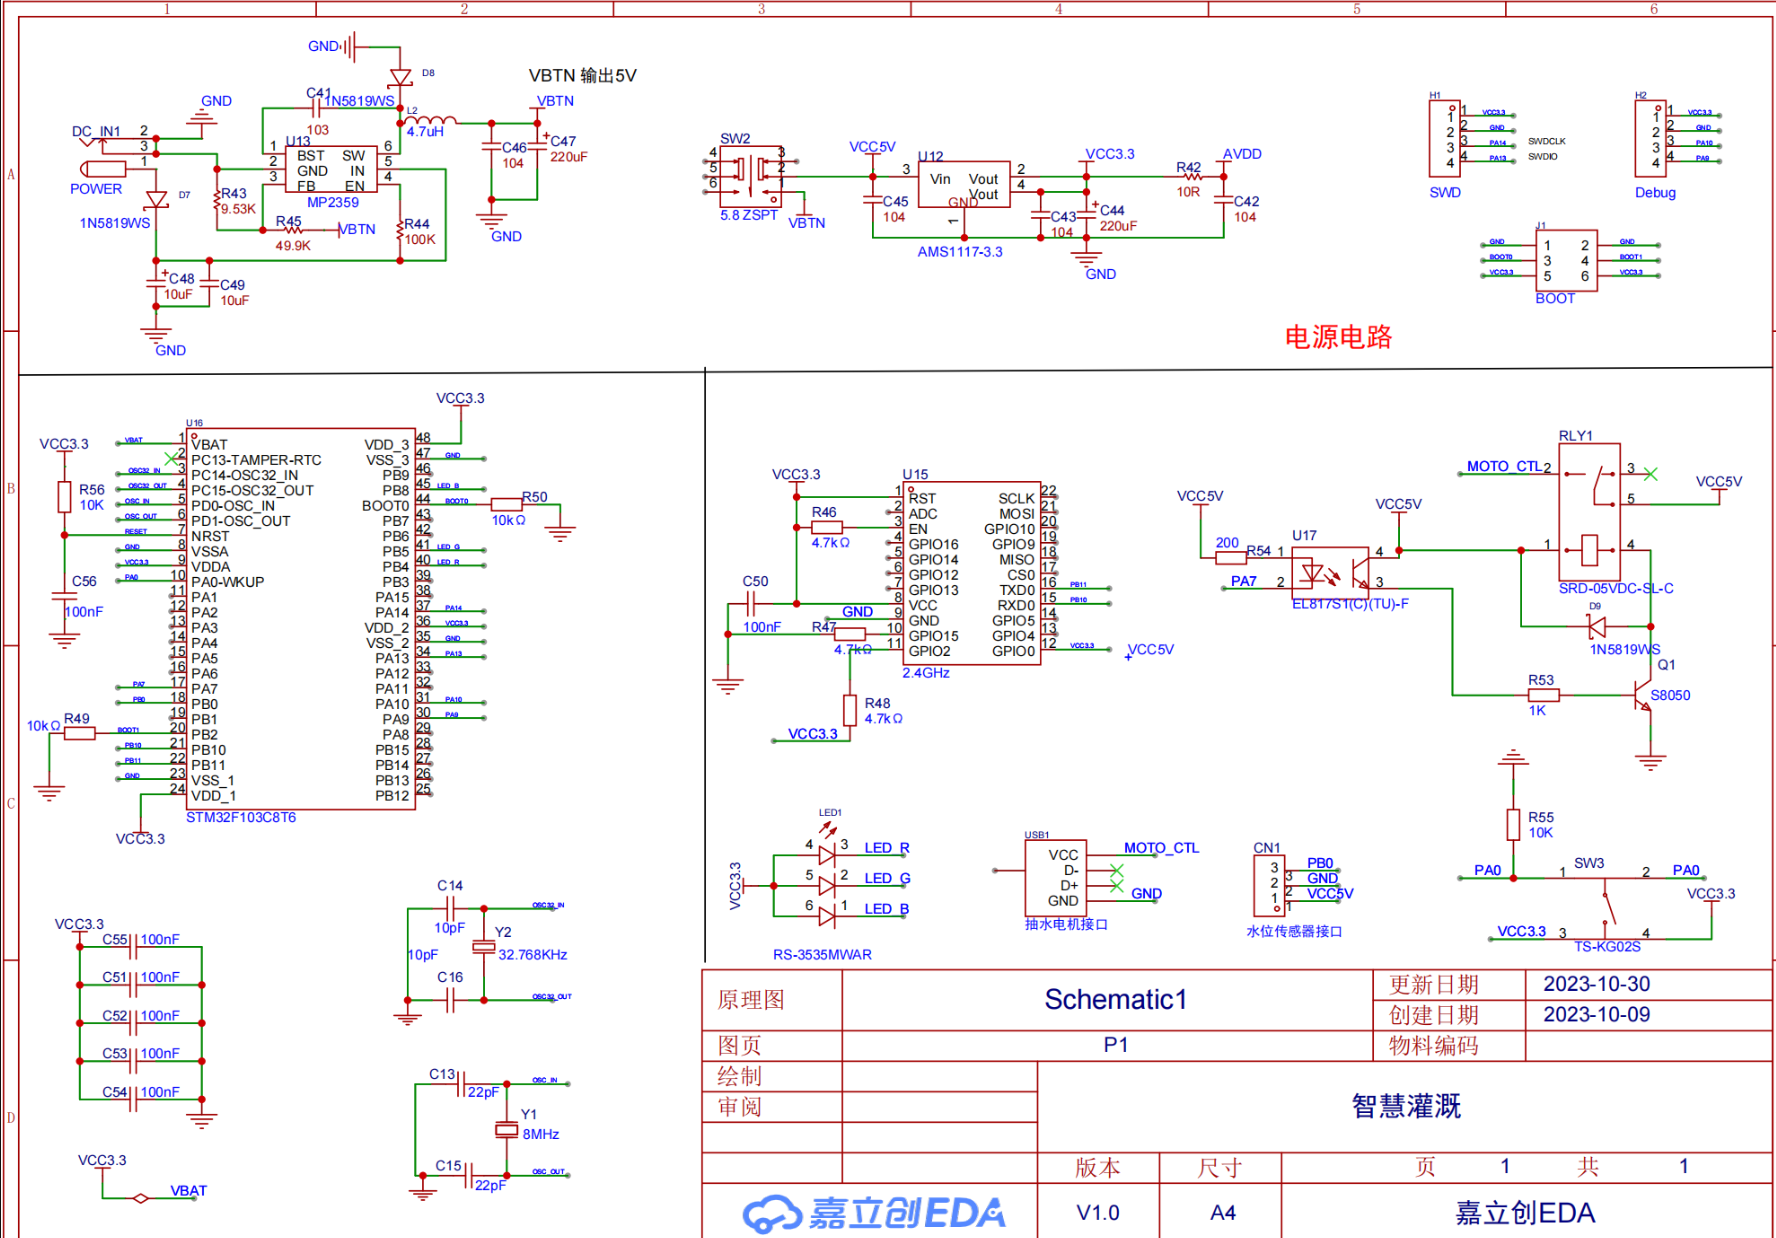The height and width of the screenshot is (1238, 1776).
Task: Click the S8050 transistor label
Action: tap(1670, 695)
